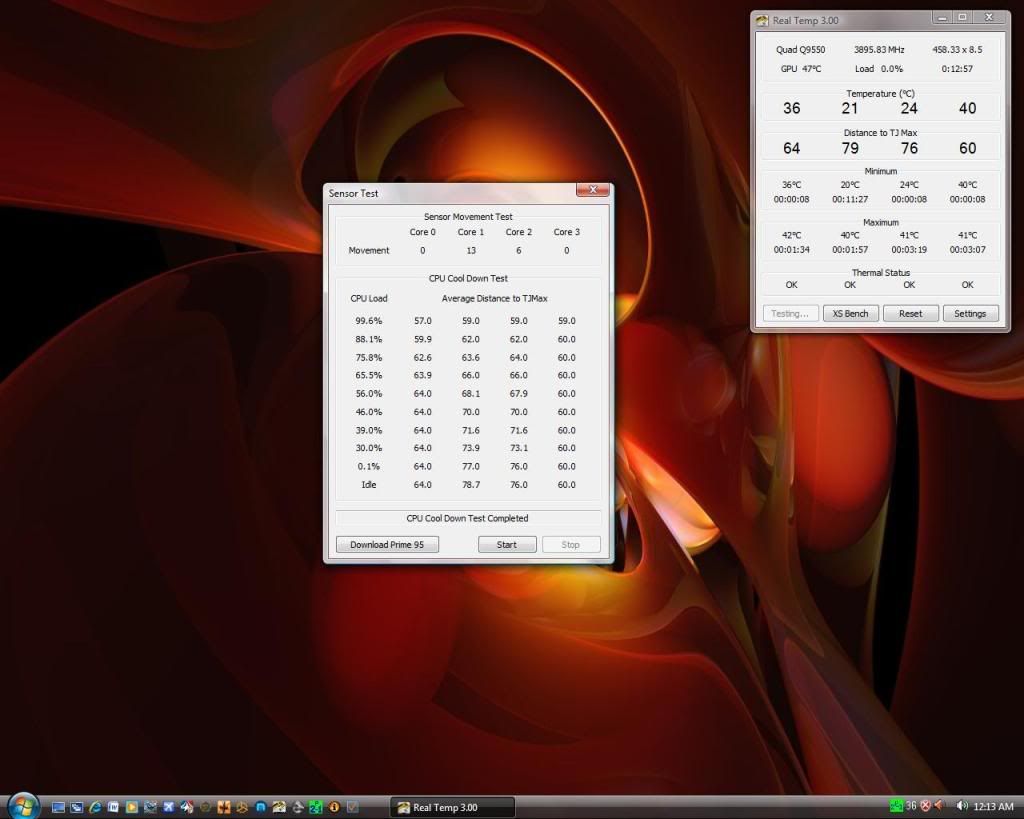Click the Show Desktop quick launch icon

coord(58,806)
